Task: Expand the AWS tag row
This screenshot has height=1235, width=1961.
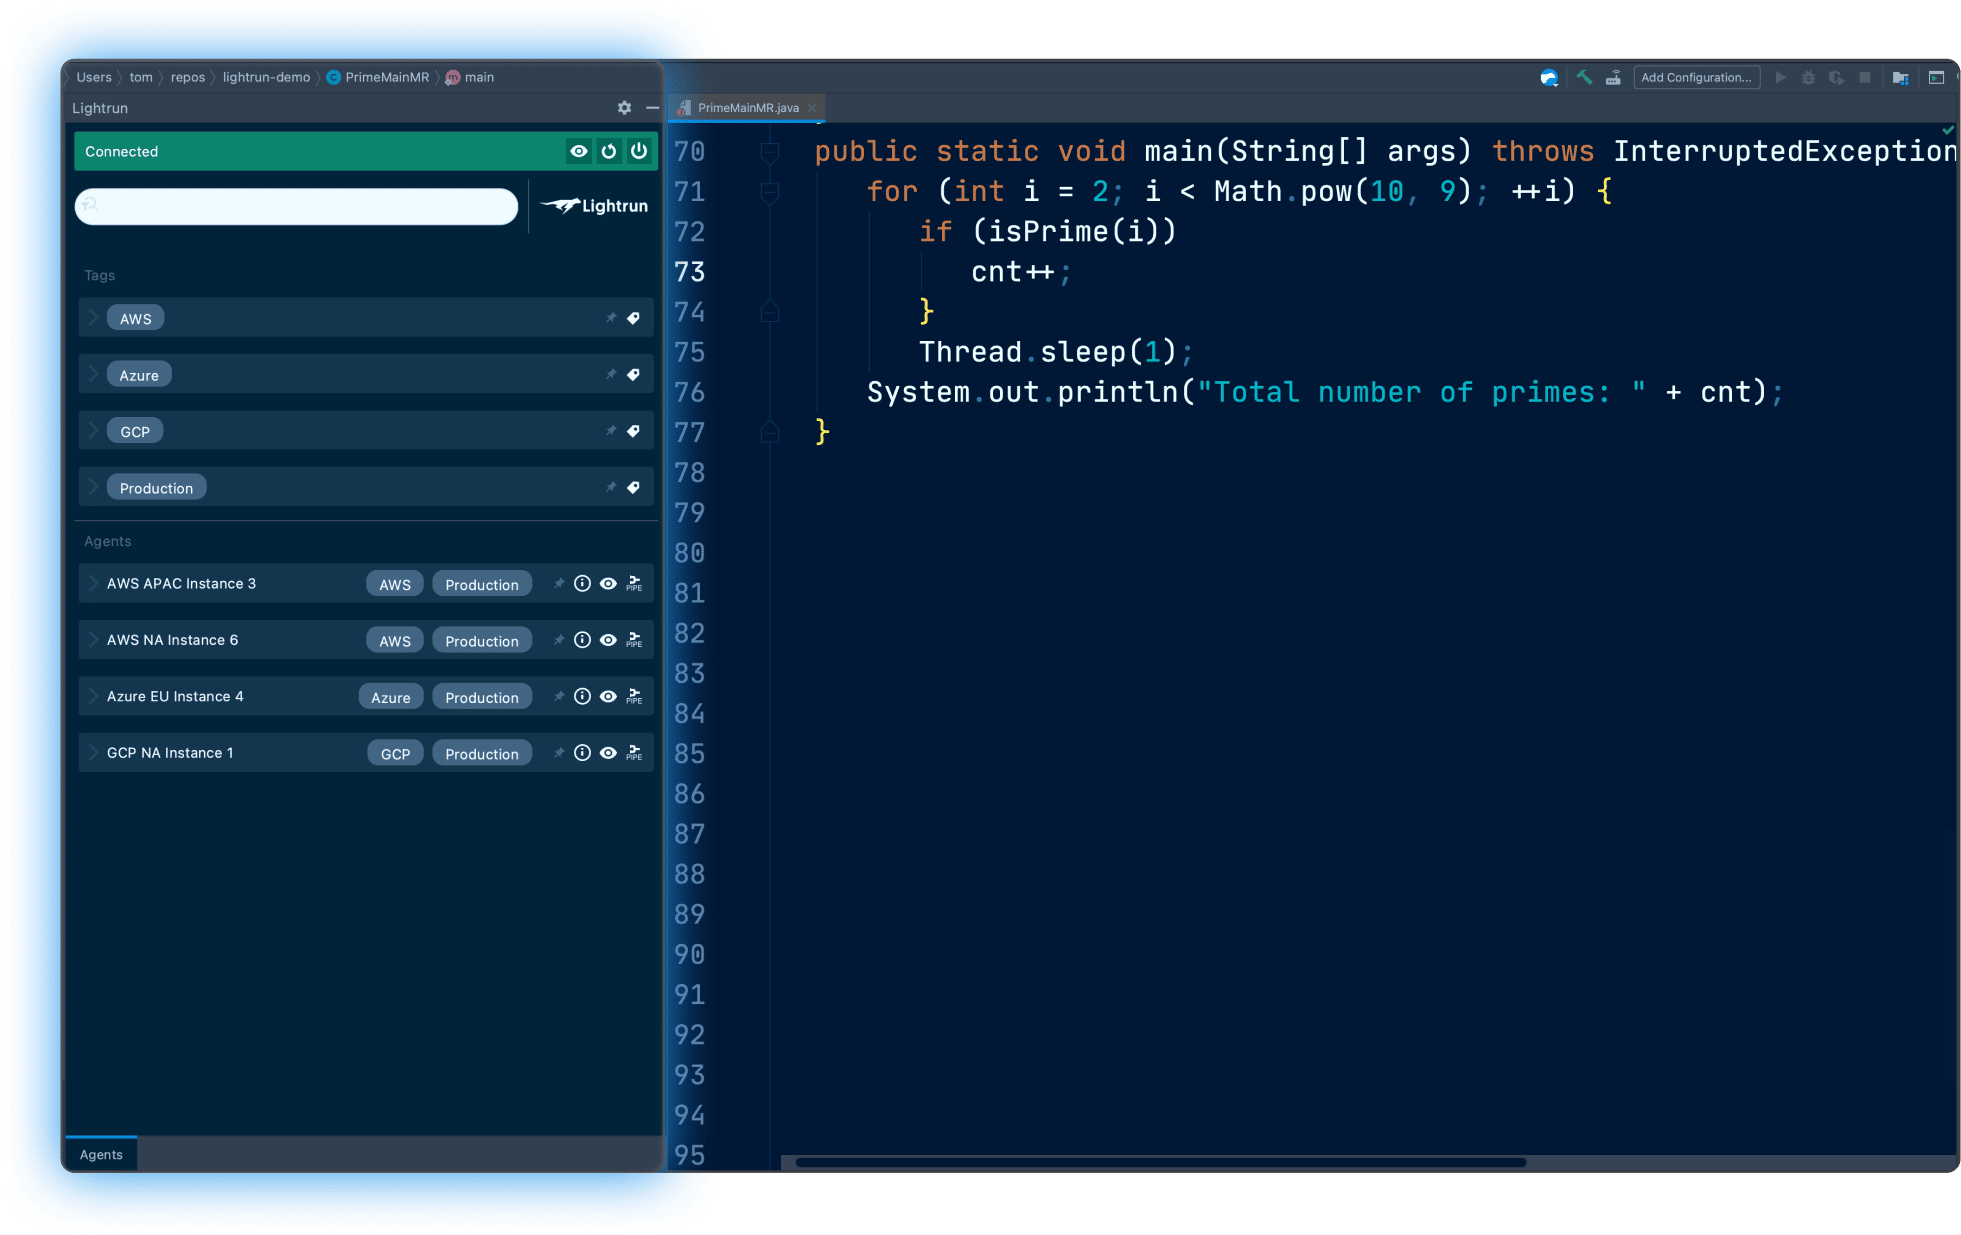Action: click(x=93, y=318)
